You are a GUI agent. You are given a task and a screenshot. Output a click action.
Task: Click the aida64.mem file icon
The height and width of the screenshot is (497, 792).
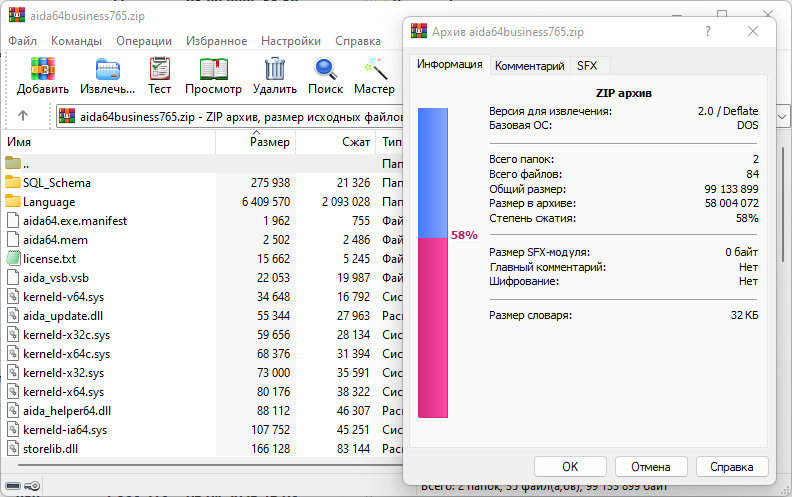[x=13, y=239]
